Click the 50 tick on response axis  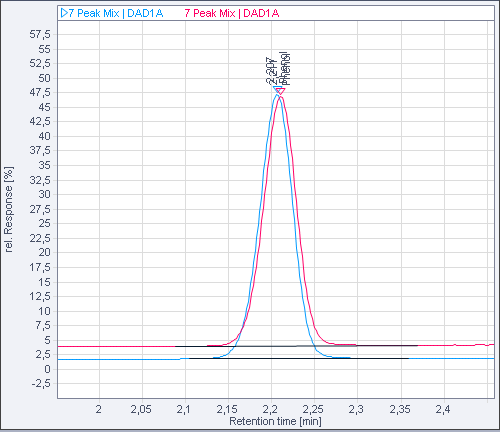[x=45, y=78]
